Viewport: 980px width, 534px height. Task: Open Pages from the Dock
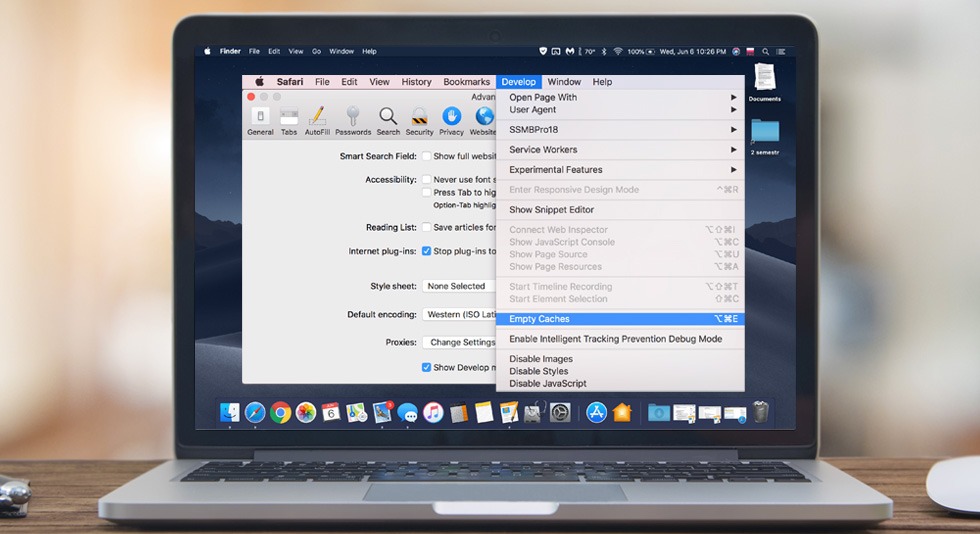tap(509, 413)
